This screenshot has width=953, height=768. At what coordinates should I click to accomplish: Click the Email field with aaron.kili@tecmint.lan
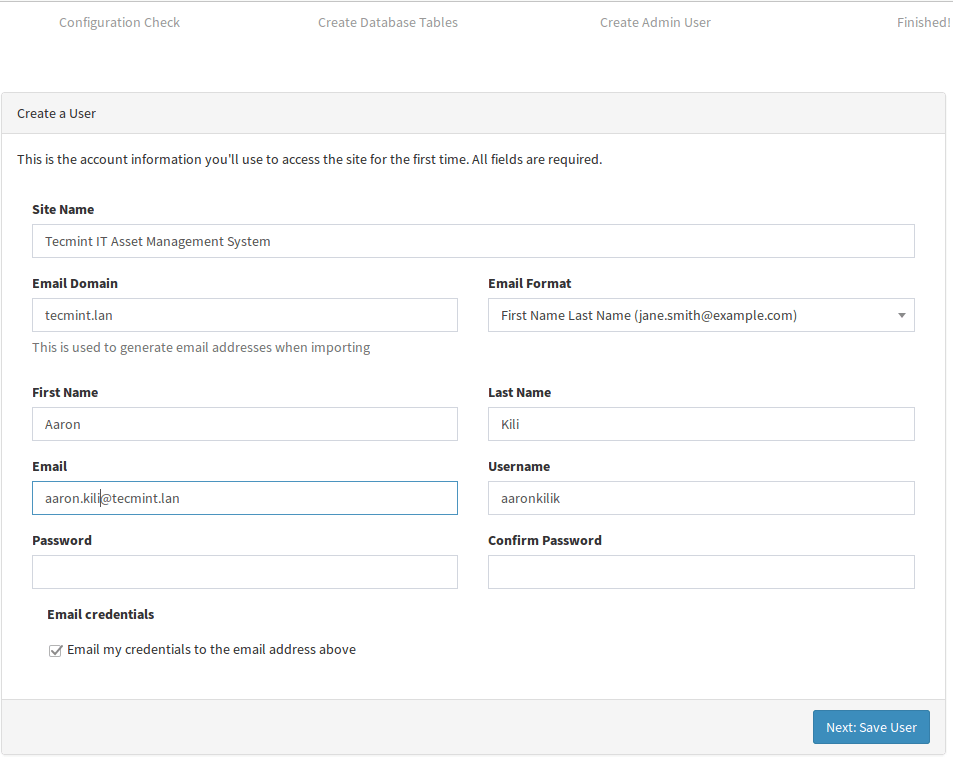point(245,498)
